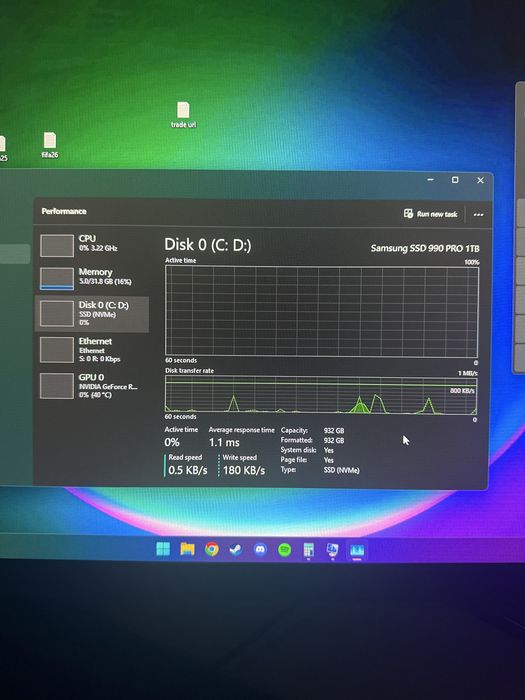This screenshot has width=525, height=700.
Task: Click the 'Read speed' label
Action: 185,457
